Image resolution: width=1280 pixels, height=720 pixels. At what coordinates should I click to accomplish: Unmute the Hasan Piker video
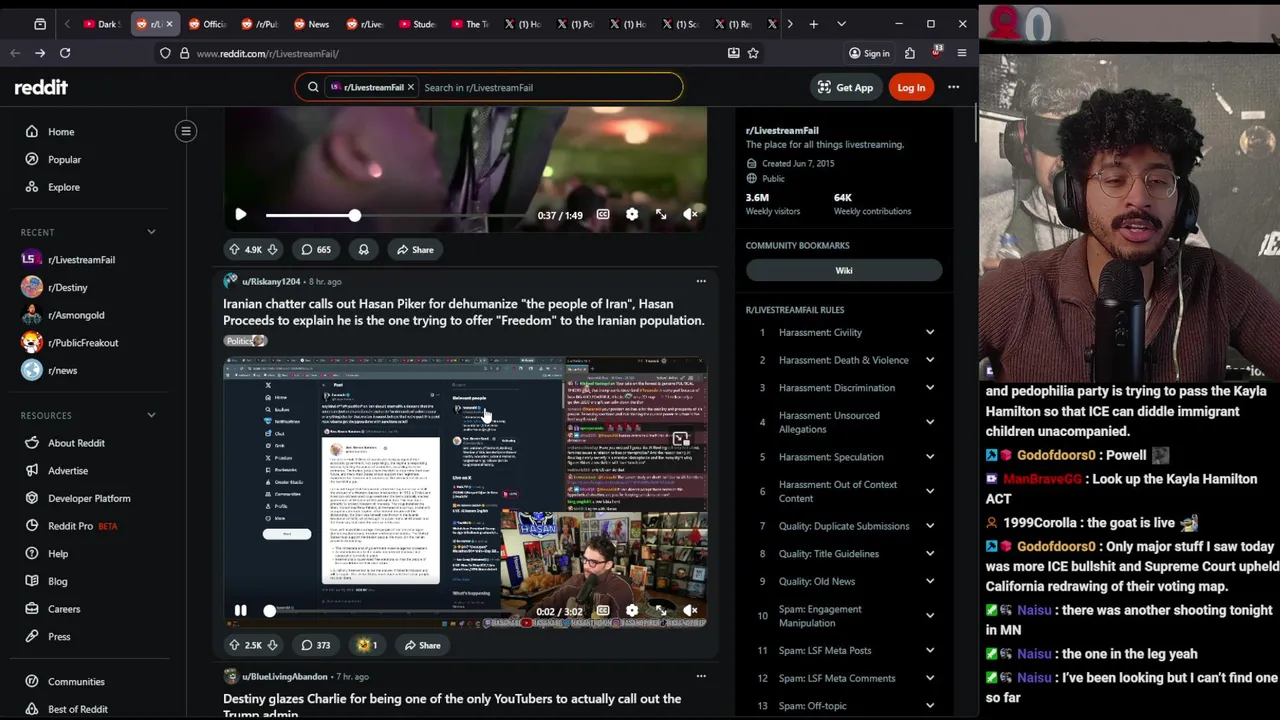click(690, 610)
